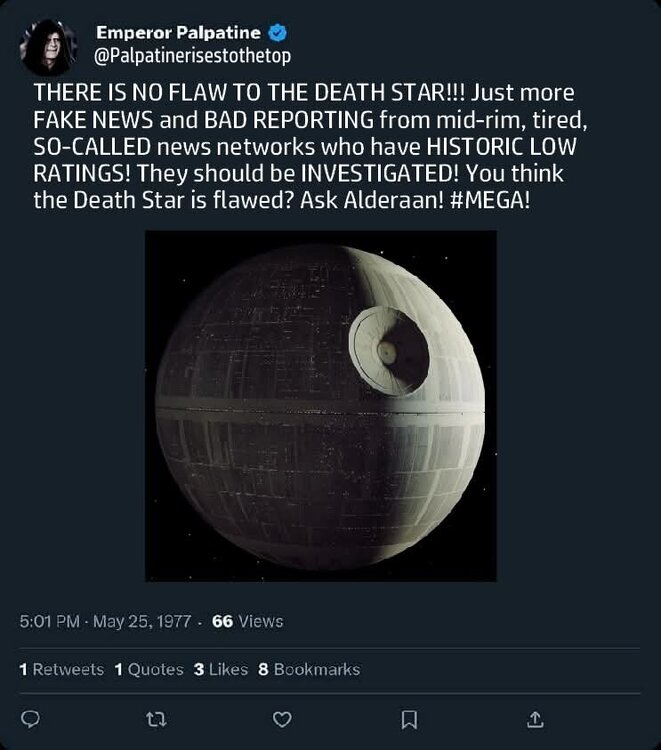The image size is (661, 750).
Task: Open the share options icon
Action: coord(534,719)
